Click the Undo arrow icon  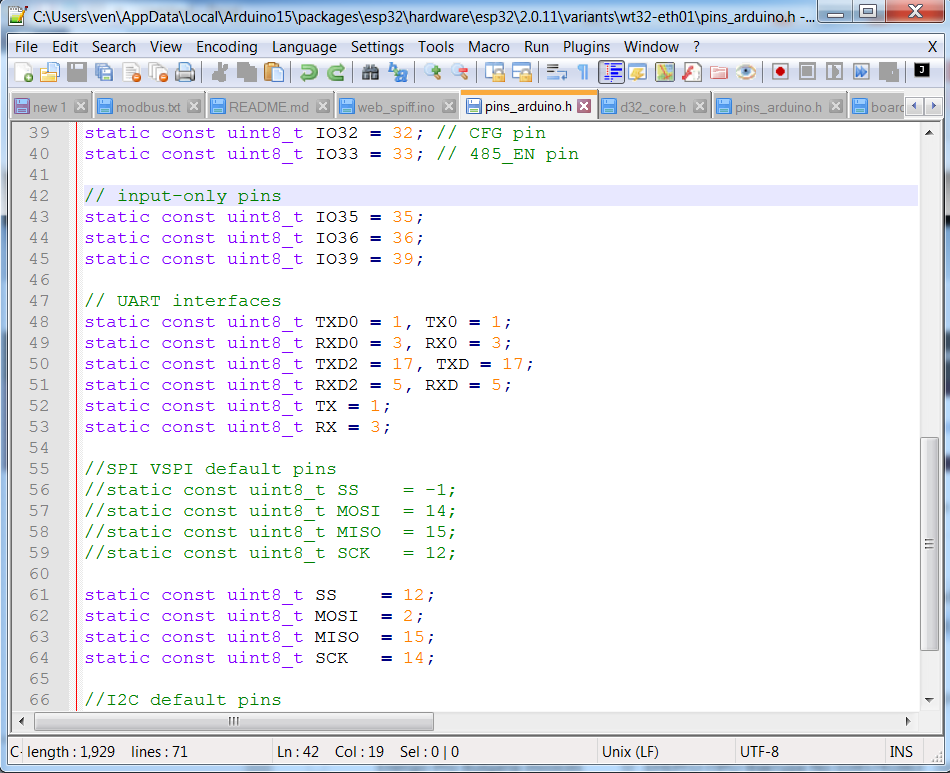pyautogui.click(x=309, y=72)
